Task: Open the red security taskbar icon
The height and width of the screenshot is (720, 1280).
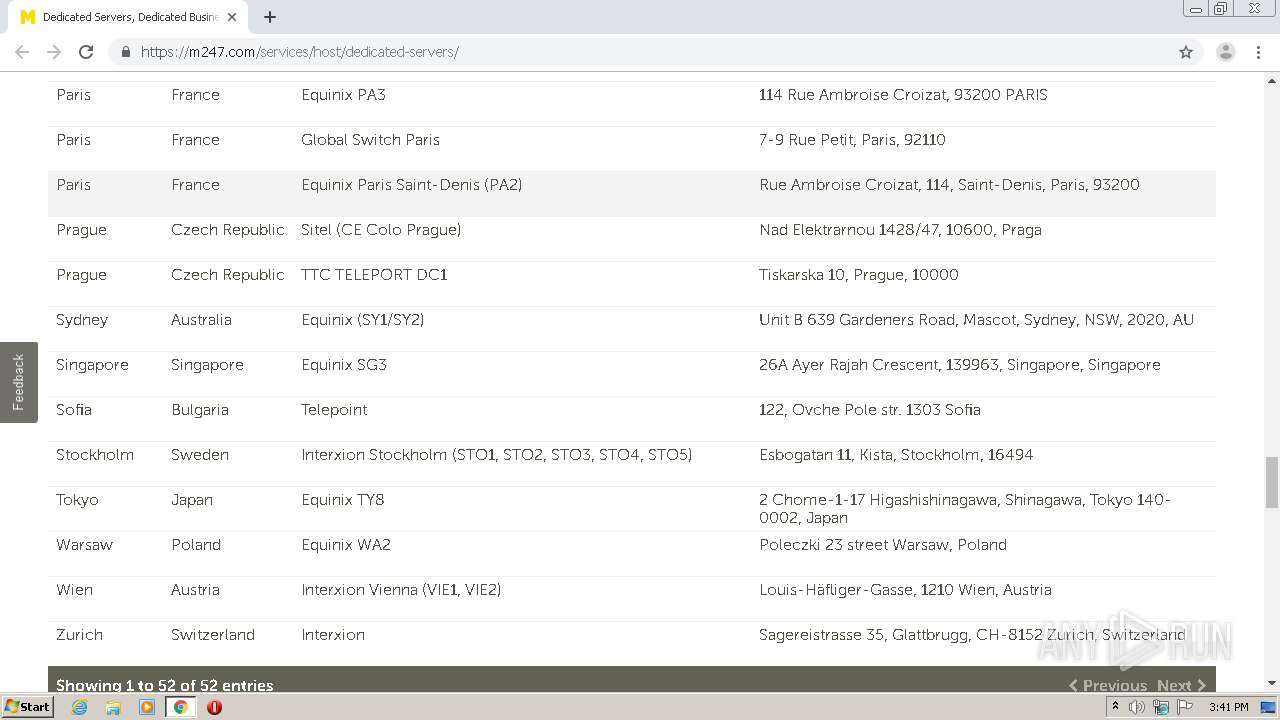Action: click(214, 707)
